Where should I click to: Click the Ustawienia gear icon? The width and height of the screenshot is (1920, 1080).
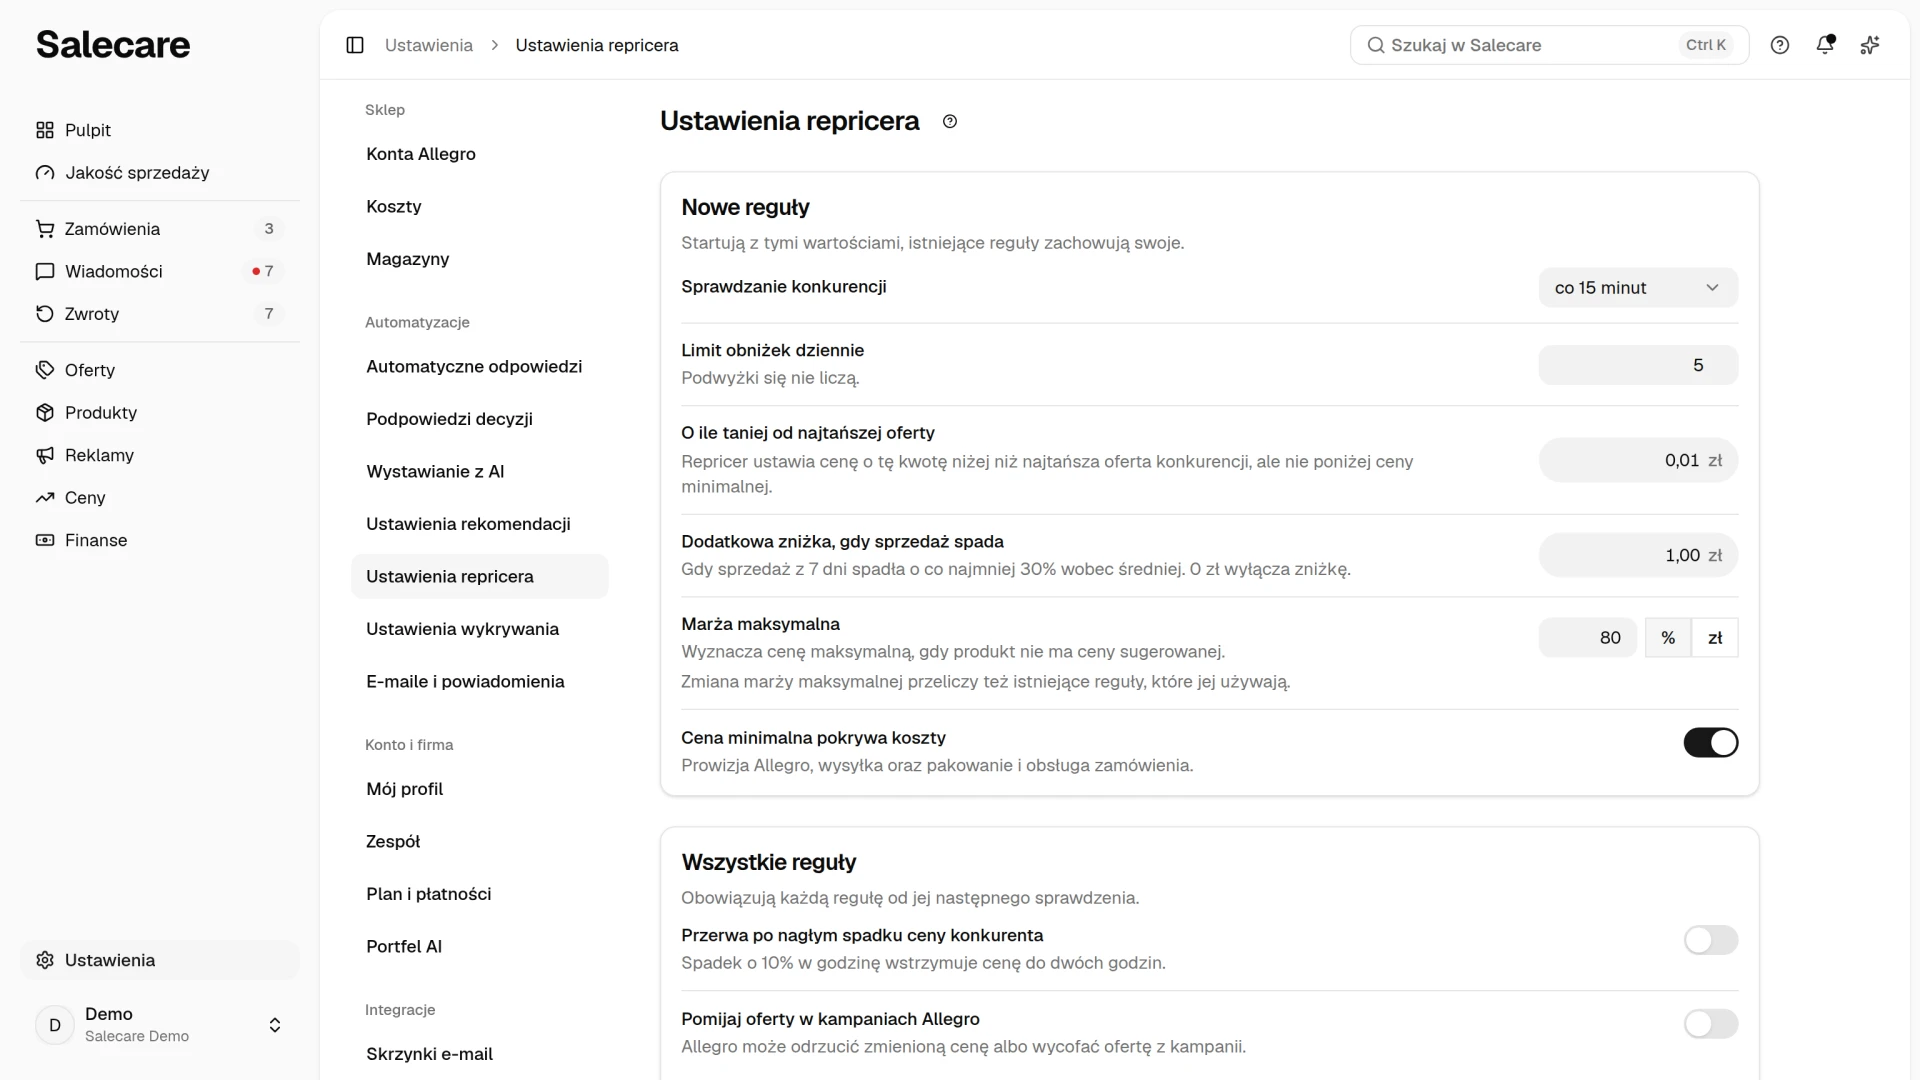click(45, 960)
